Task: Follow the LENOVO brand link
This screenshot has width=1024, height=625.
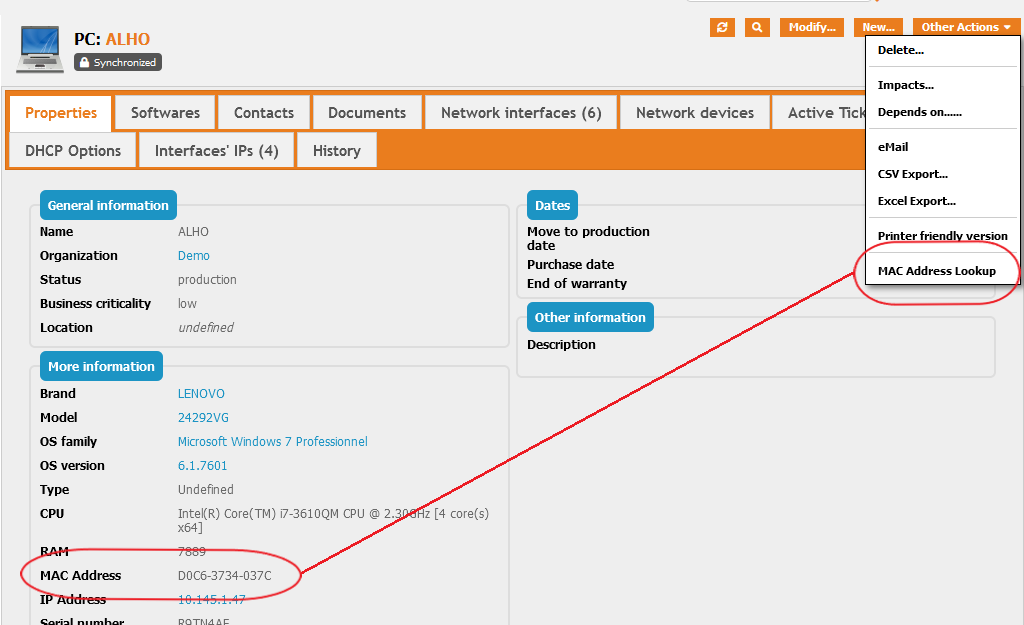Action: point(201,394)
